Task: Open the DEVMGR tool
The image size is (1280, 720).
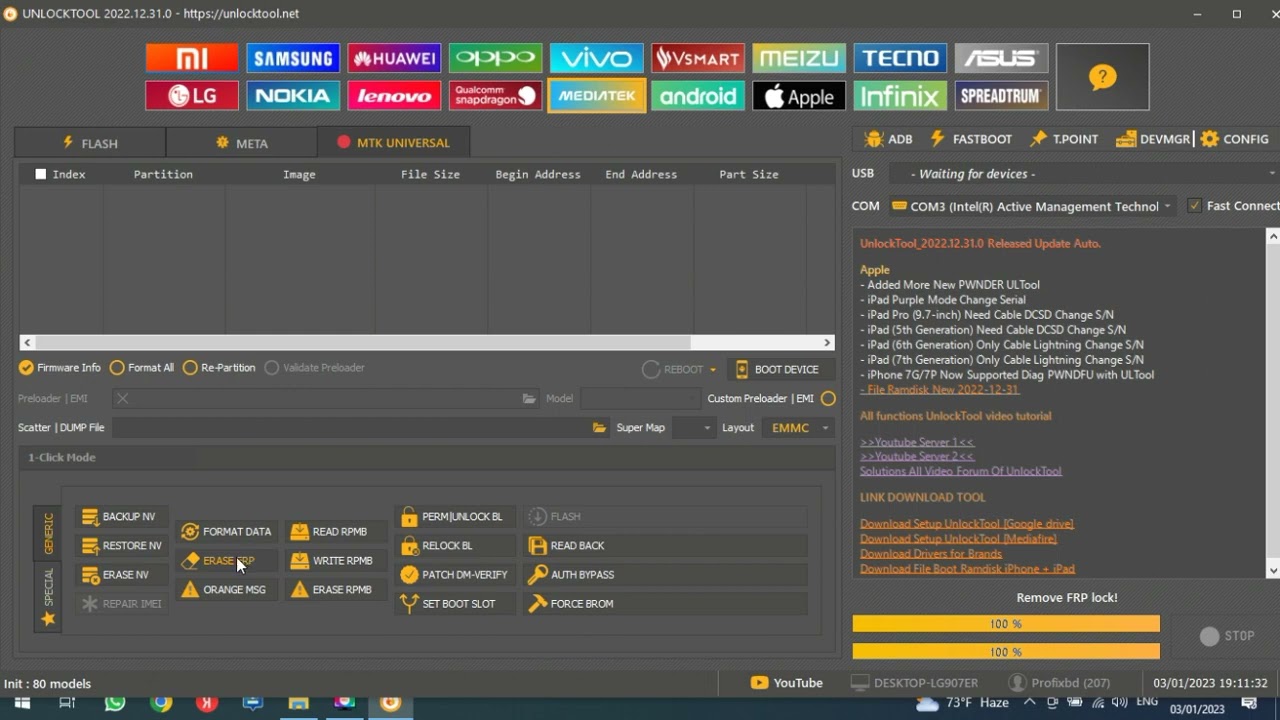Action: [x=1152, y=139]
